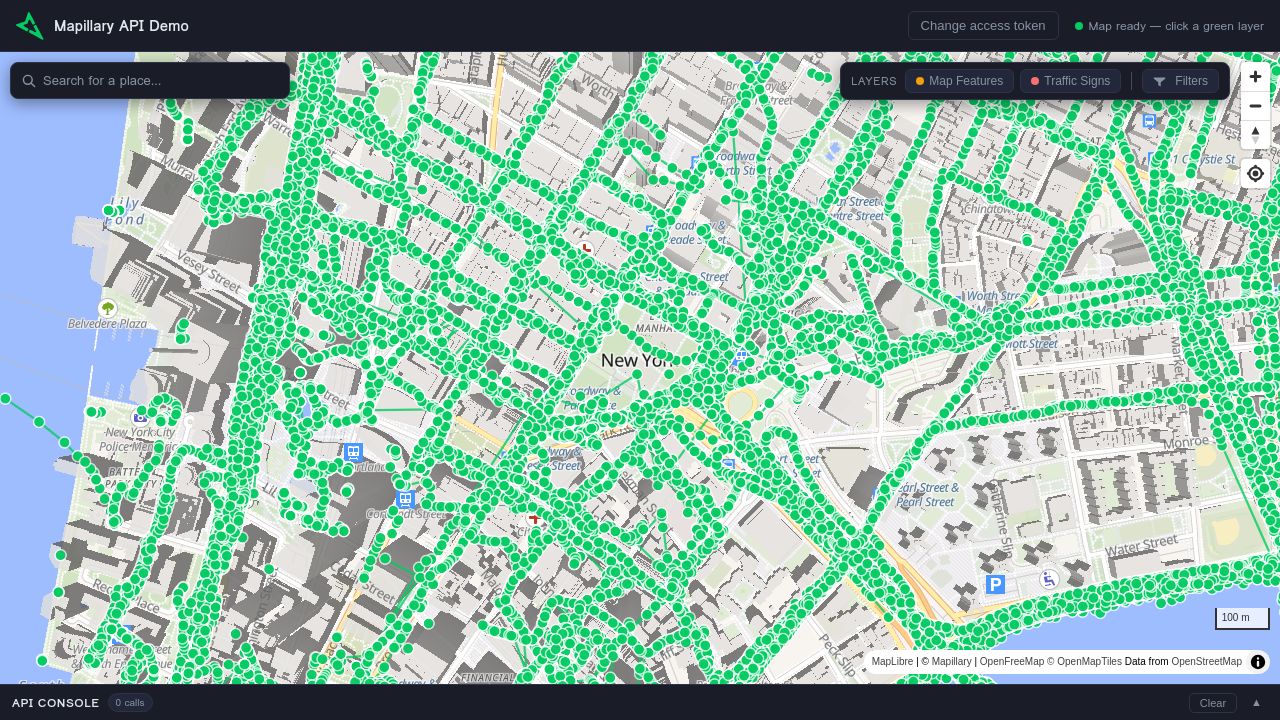Click the blue parking P icon
Screen dimensions: 1280x720
(x=995, y=585)
